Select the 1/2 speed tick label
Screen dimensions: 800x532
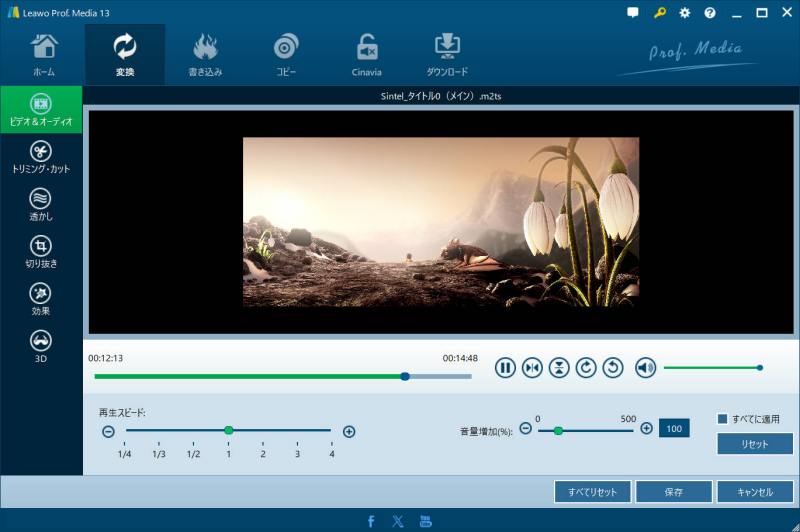[x=193, y=454]
